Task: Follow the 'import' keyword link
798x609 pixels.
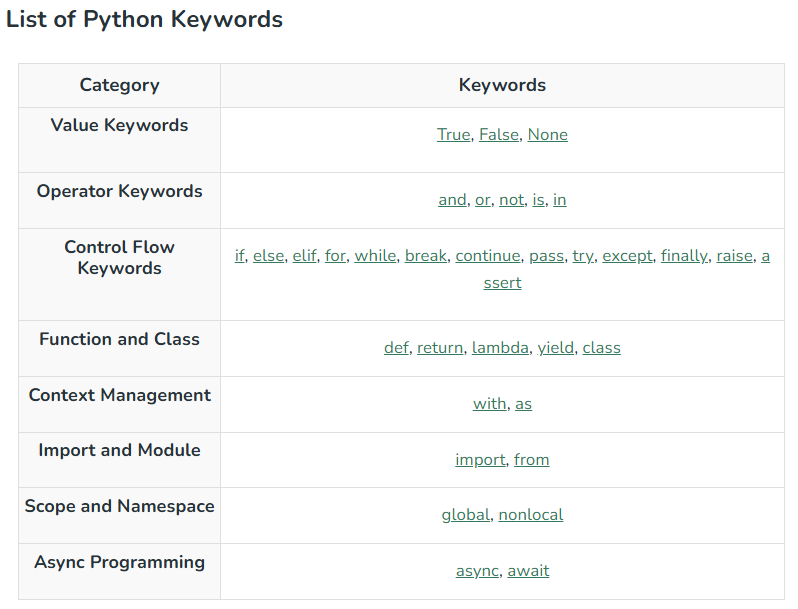Action: pos(480,460)
